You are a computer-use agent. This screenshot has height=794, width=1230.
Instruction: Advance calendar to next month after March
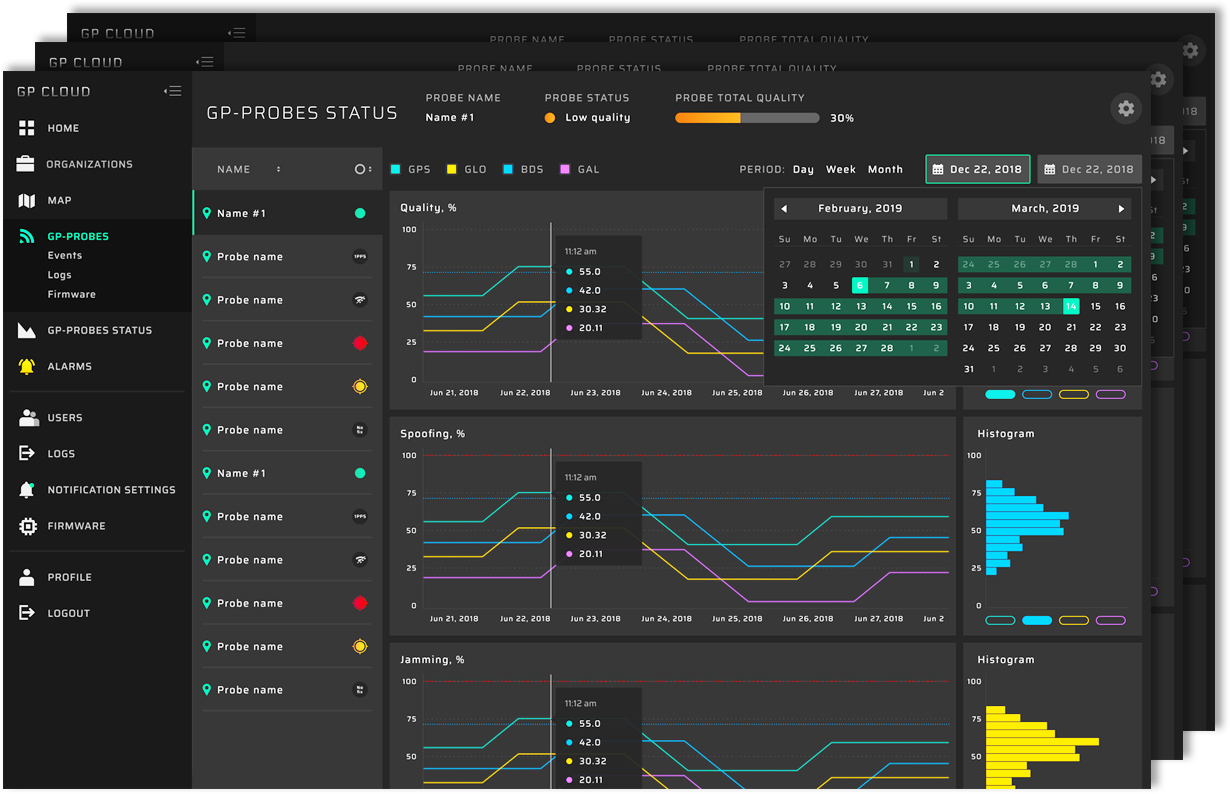point(1122,208)
